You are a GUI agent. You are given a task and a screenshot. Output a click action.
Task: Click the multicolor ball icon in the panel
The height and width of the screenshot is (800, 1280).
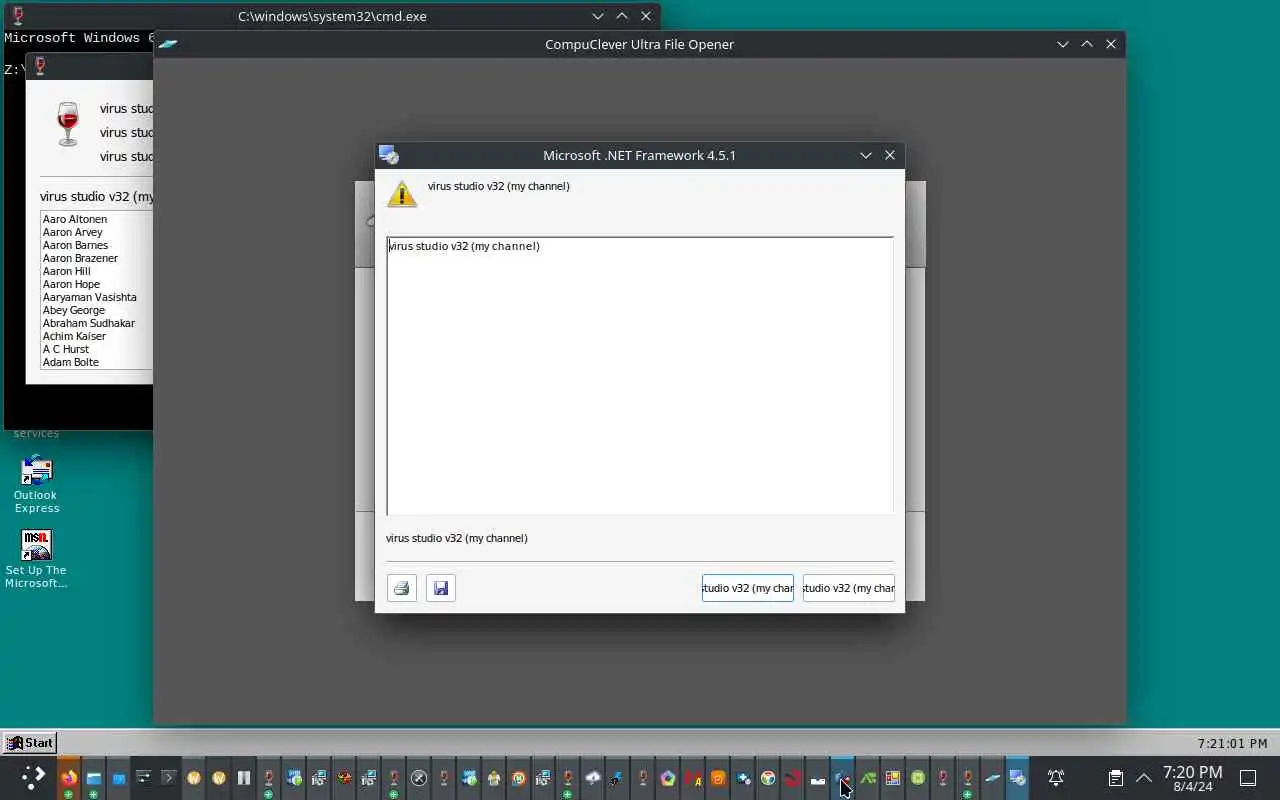(768, 777)
